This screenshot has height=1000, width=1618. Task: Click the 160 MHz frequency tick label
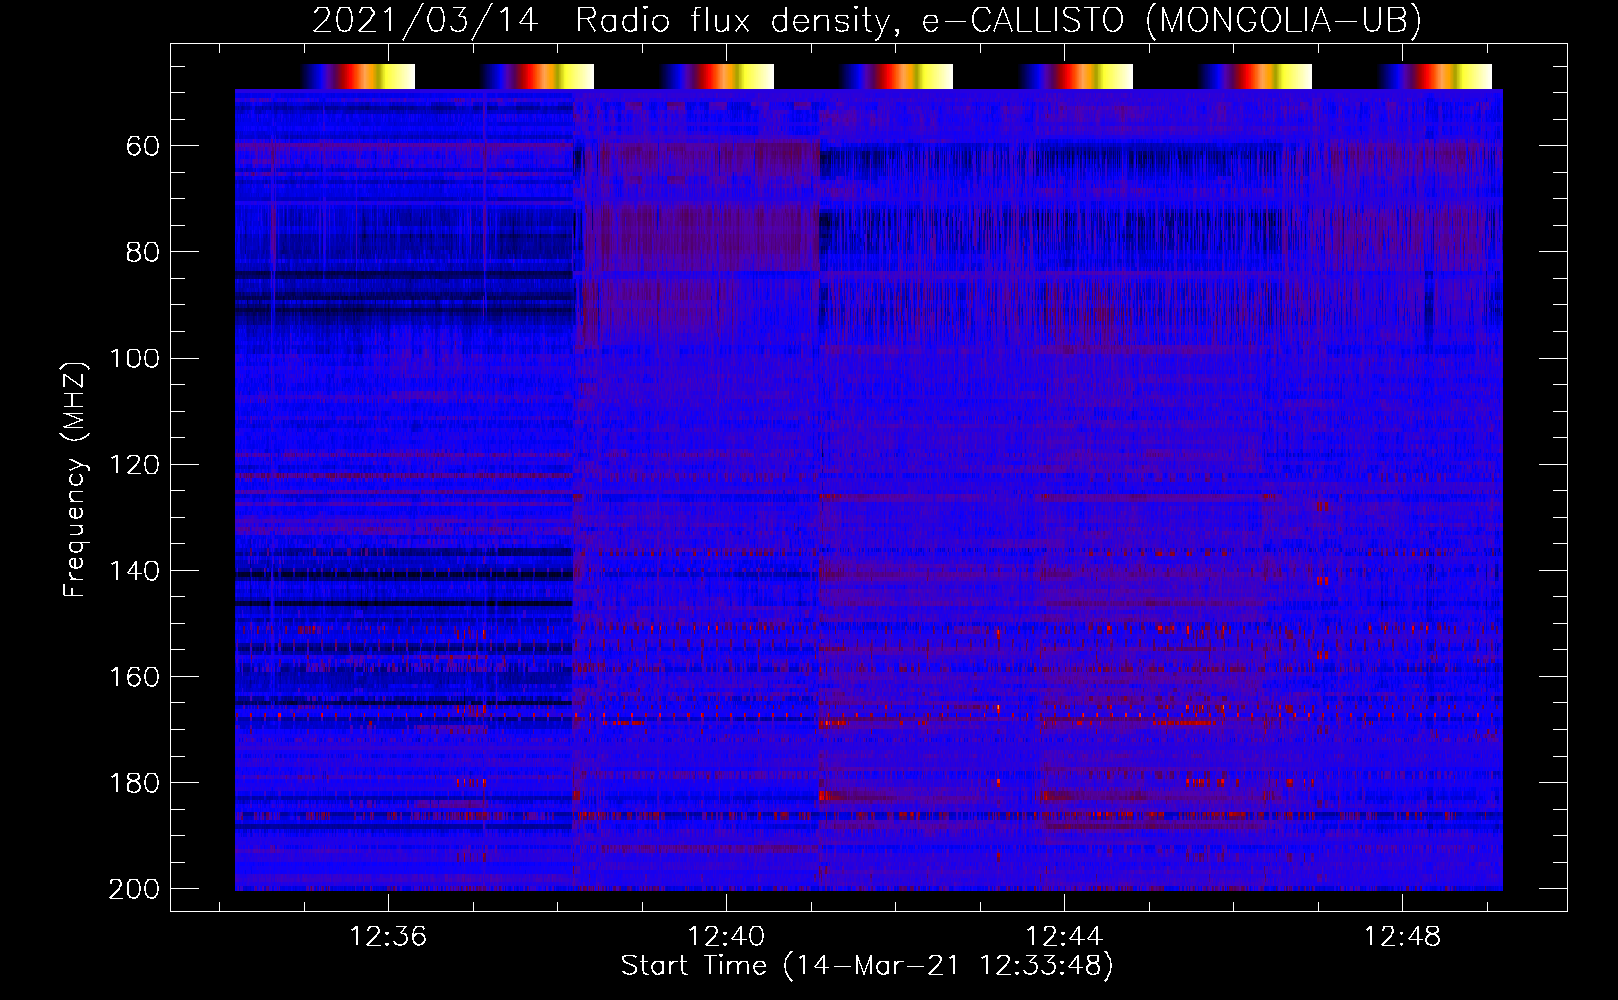(x=134, y=677)
